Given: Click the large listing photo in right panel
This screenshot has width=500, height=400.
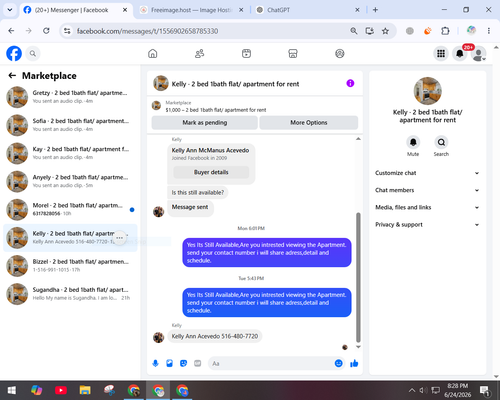Looking at the screenshot, I should (x=428, y=91).
